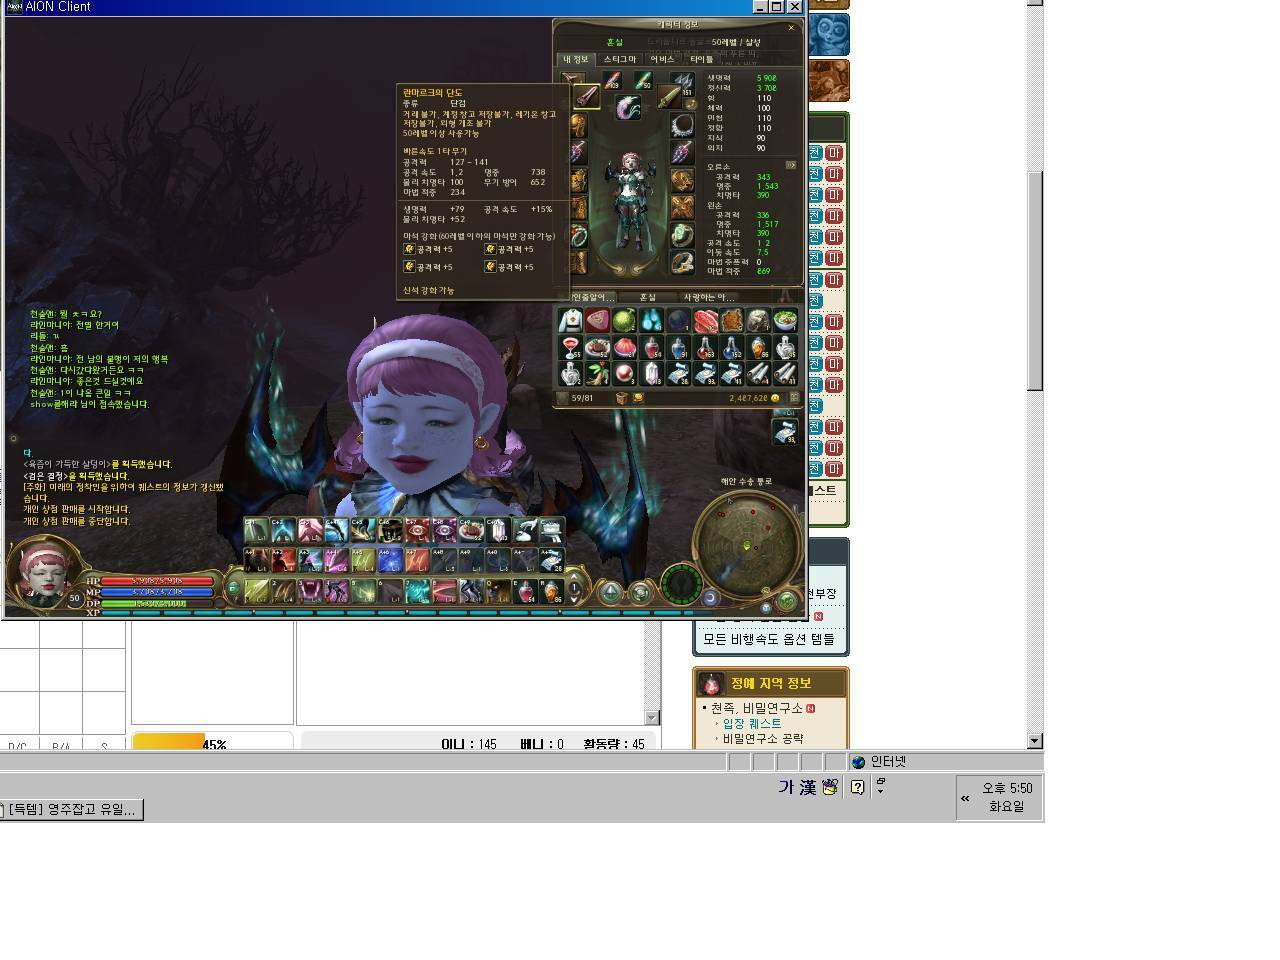The width and height of the screenshot is (1280, 960).
Task: Switch to the 내 정보 tab
Action: click(575, 60)
